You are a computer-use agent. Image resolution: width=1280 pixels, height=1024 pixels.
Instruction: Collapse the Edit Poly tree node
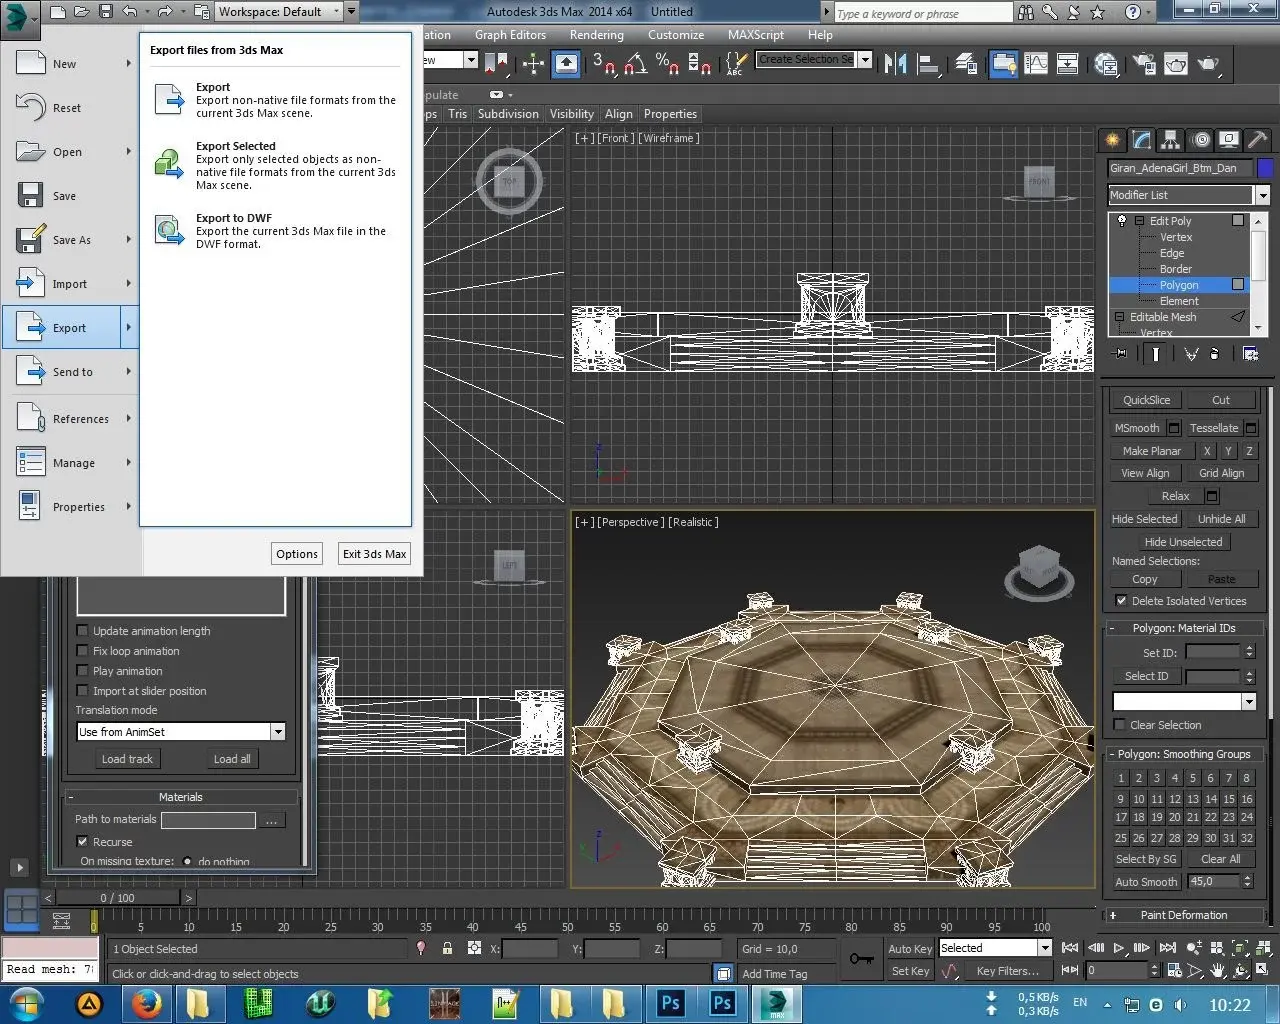click(x=1138, y=221)
